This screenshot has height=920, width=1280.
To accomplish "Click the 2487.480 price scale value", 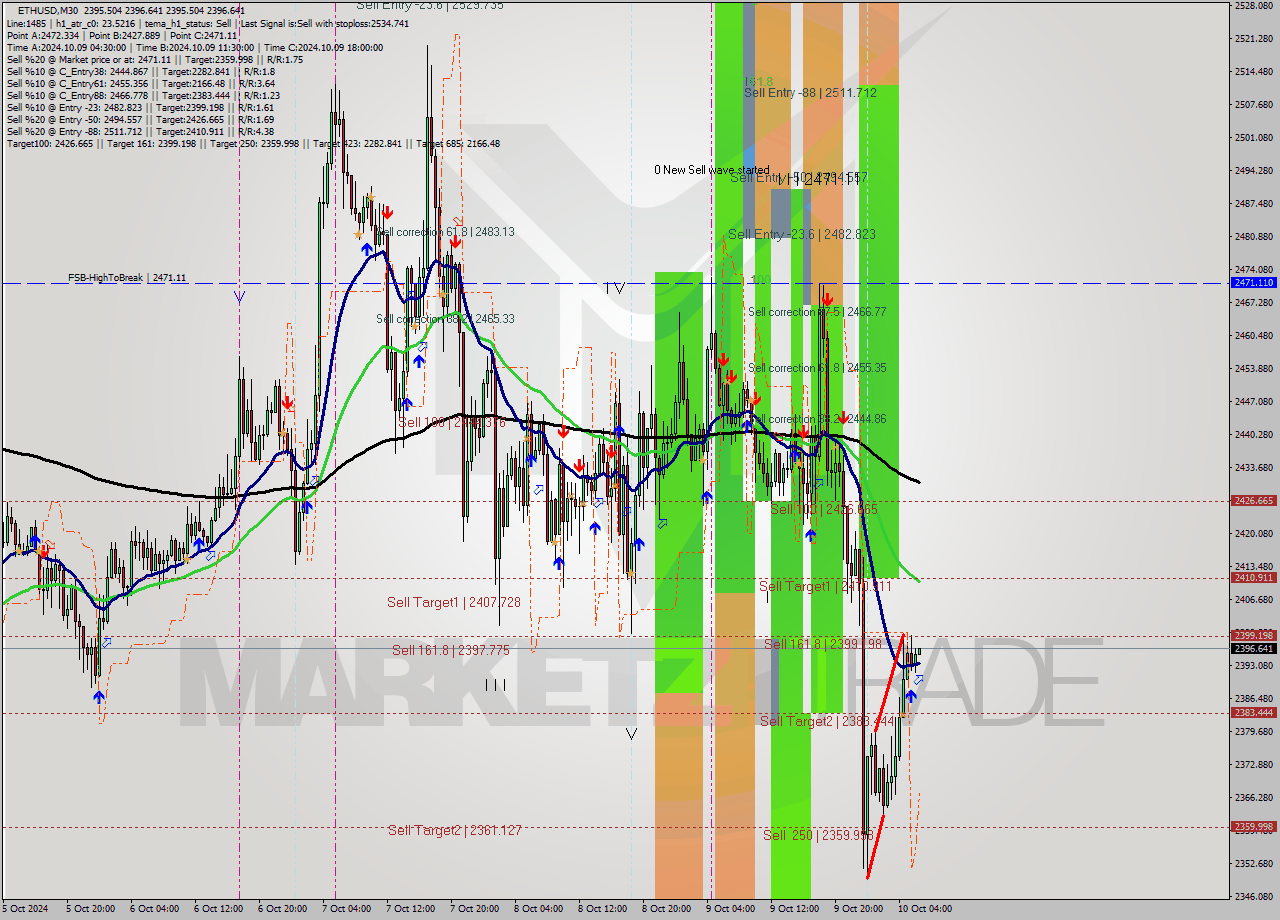I will click(1253, 204).
